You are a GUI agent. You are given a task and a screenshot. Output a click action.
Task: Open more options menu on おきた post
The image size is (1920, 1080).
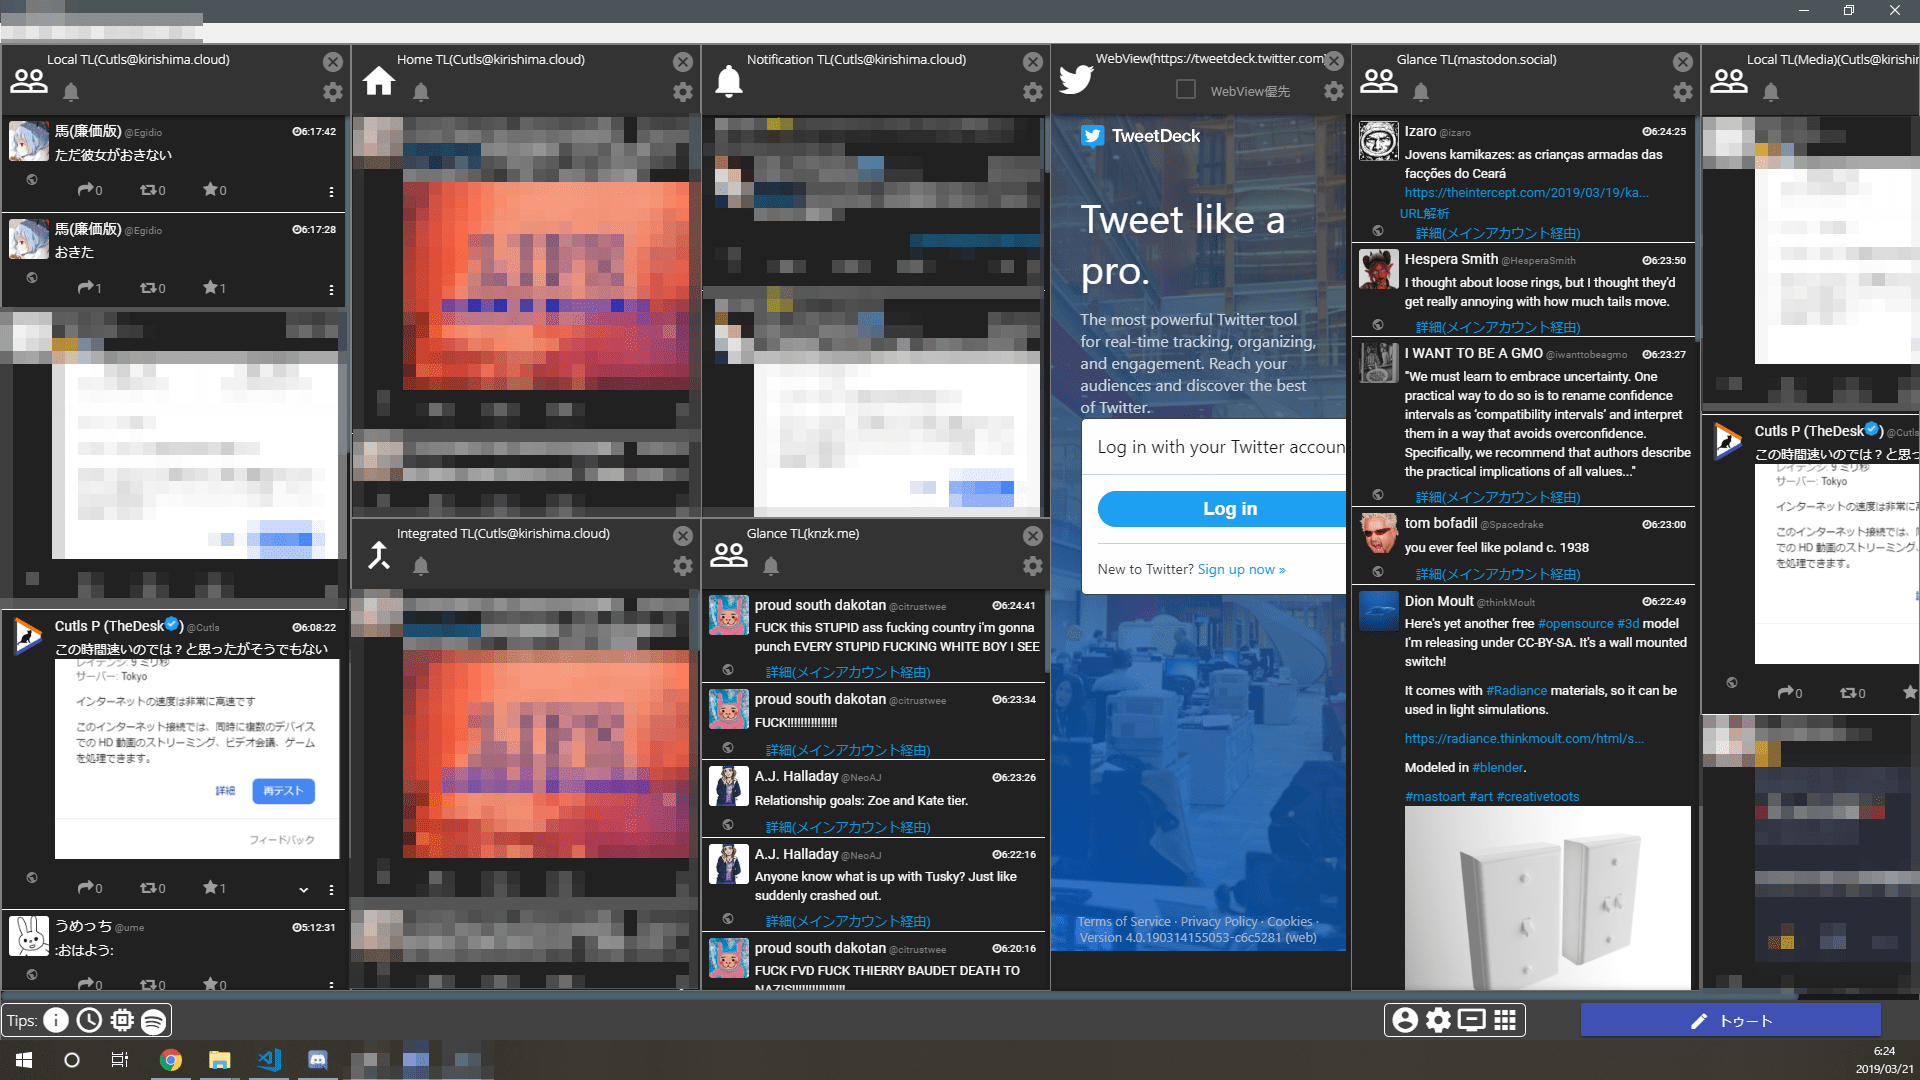[x=331, y=290]
